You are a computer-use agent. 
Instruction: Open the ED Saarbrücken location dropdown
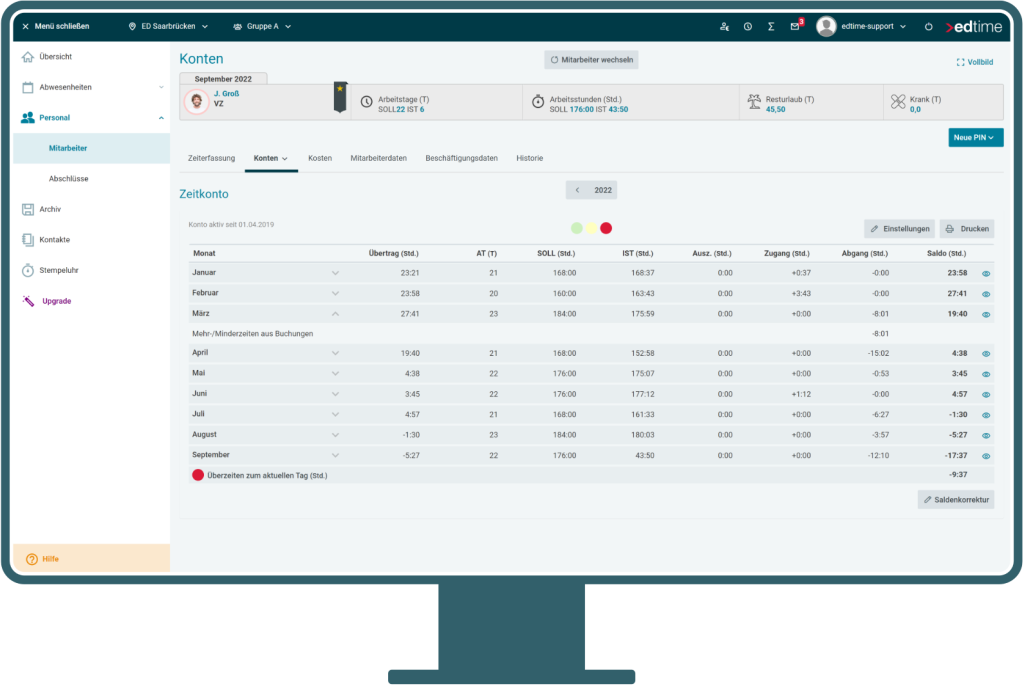click(x=168, y=26)
